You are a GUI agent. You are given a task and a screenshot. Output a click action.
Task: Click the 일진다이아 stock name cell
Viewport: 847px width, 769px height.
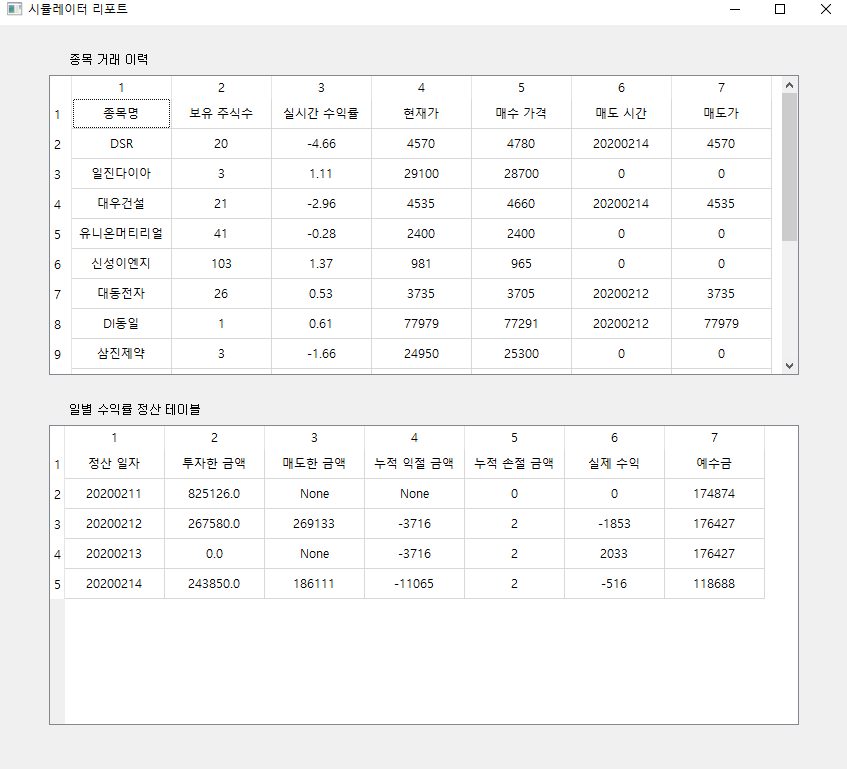coord(122,174)
